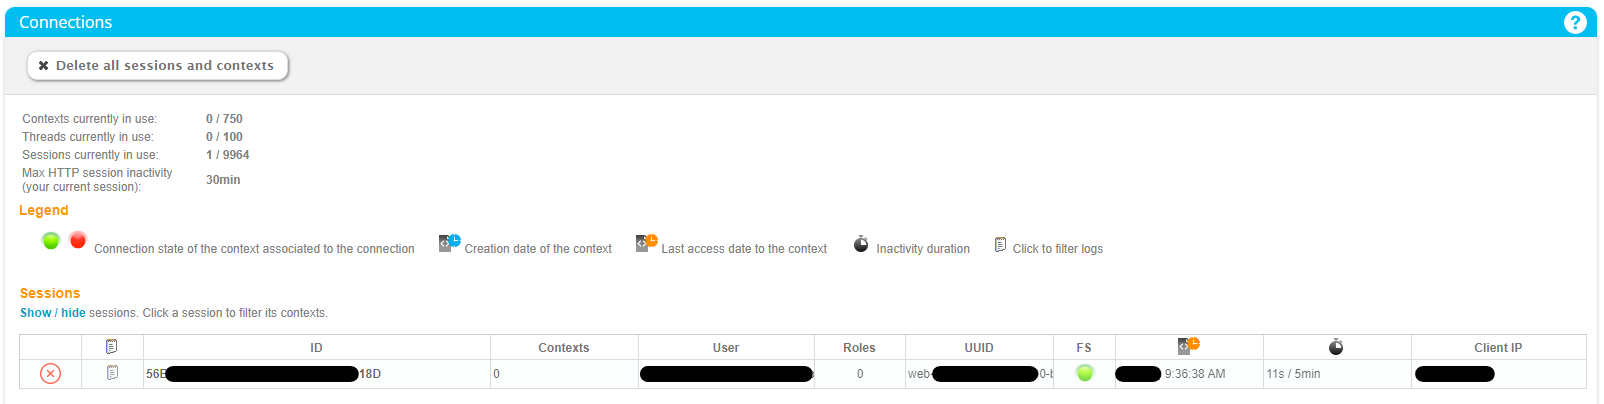Click the creation date legend icon
Image resolution: width=1604 pixels, height=404 pixels.
pyautogui.click(x=449, y=242)
